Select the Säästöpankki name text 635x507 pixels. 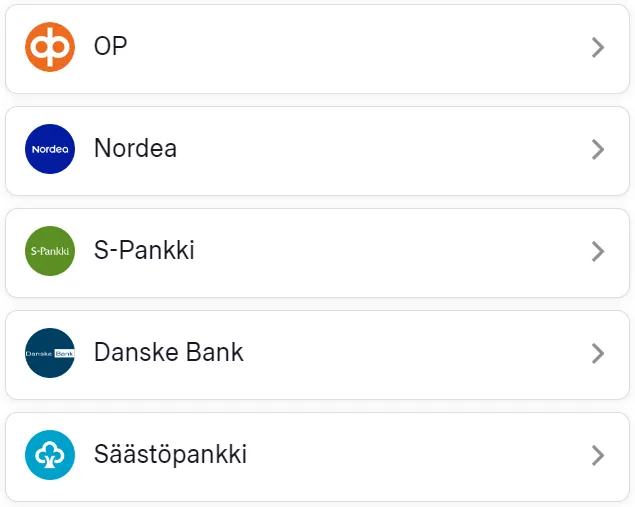pos(170,455)
